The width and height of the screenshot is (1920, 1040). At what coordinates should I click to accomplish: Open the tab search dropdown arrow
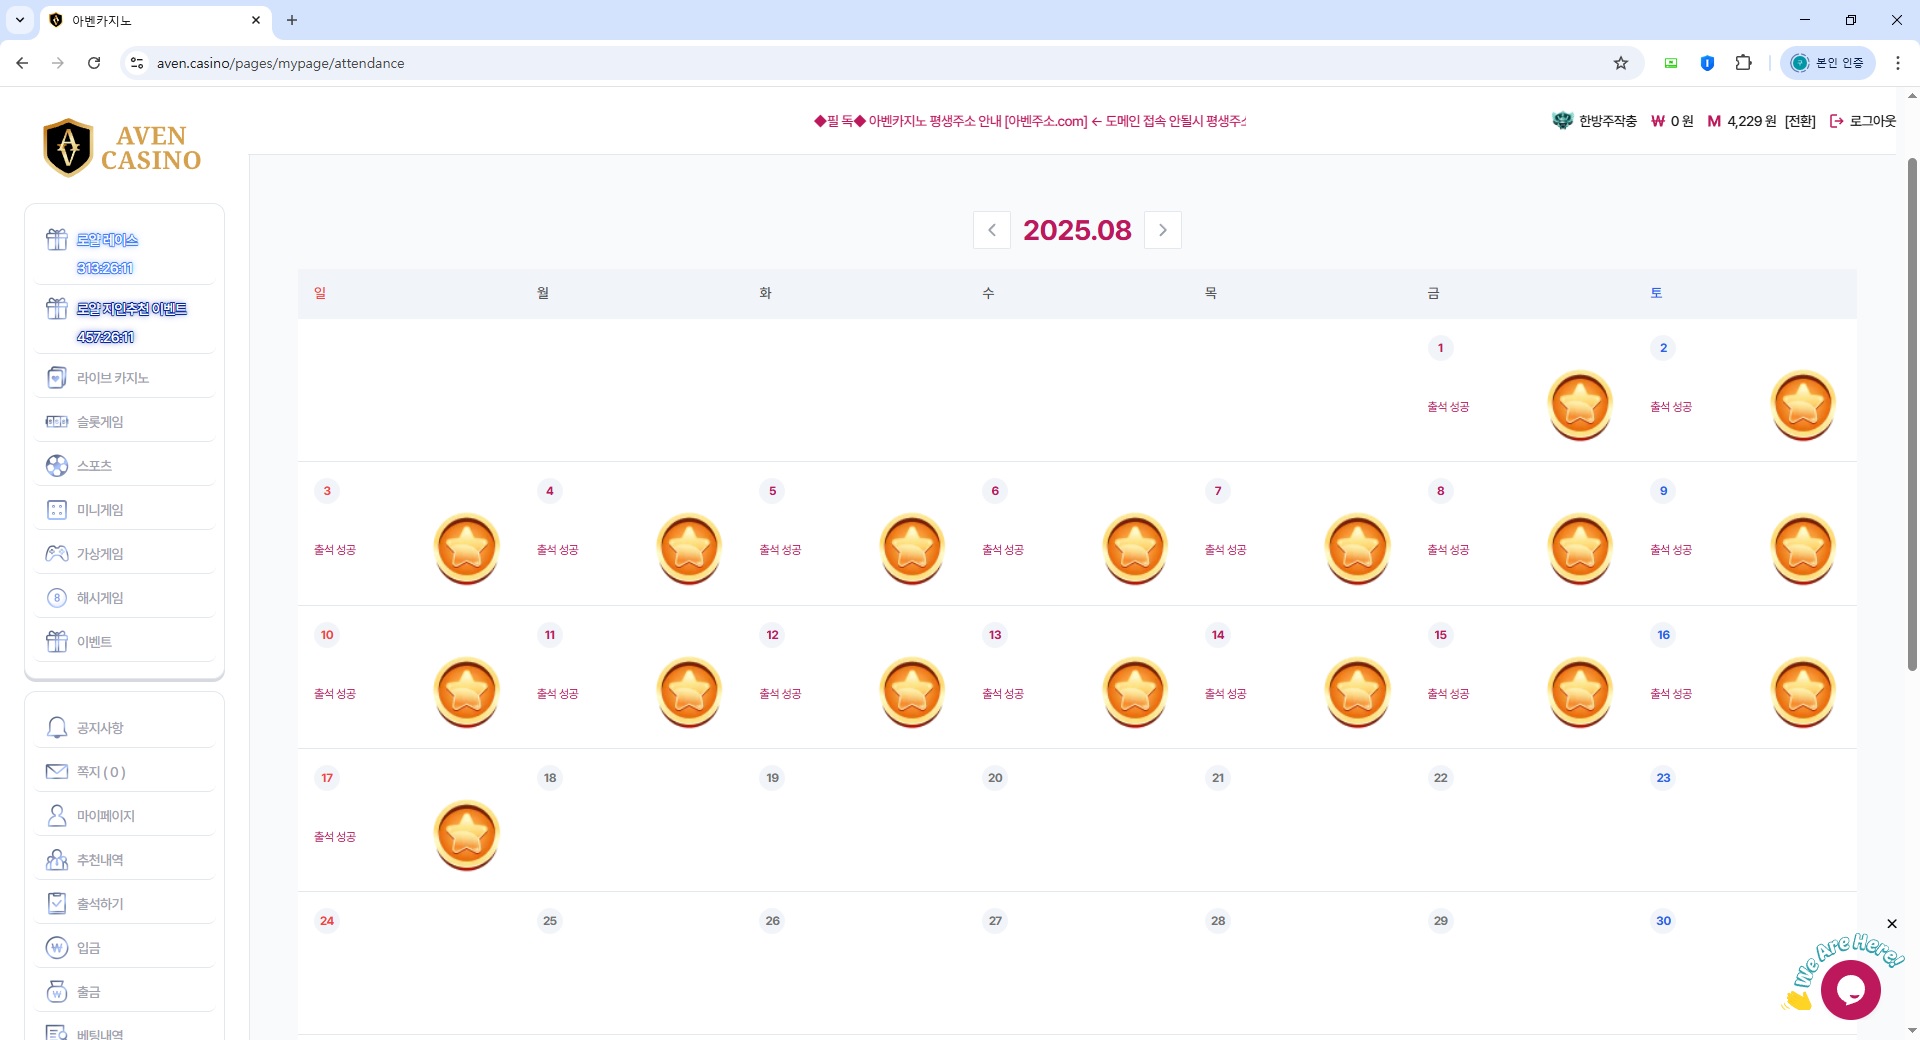20,20
